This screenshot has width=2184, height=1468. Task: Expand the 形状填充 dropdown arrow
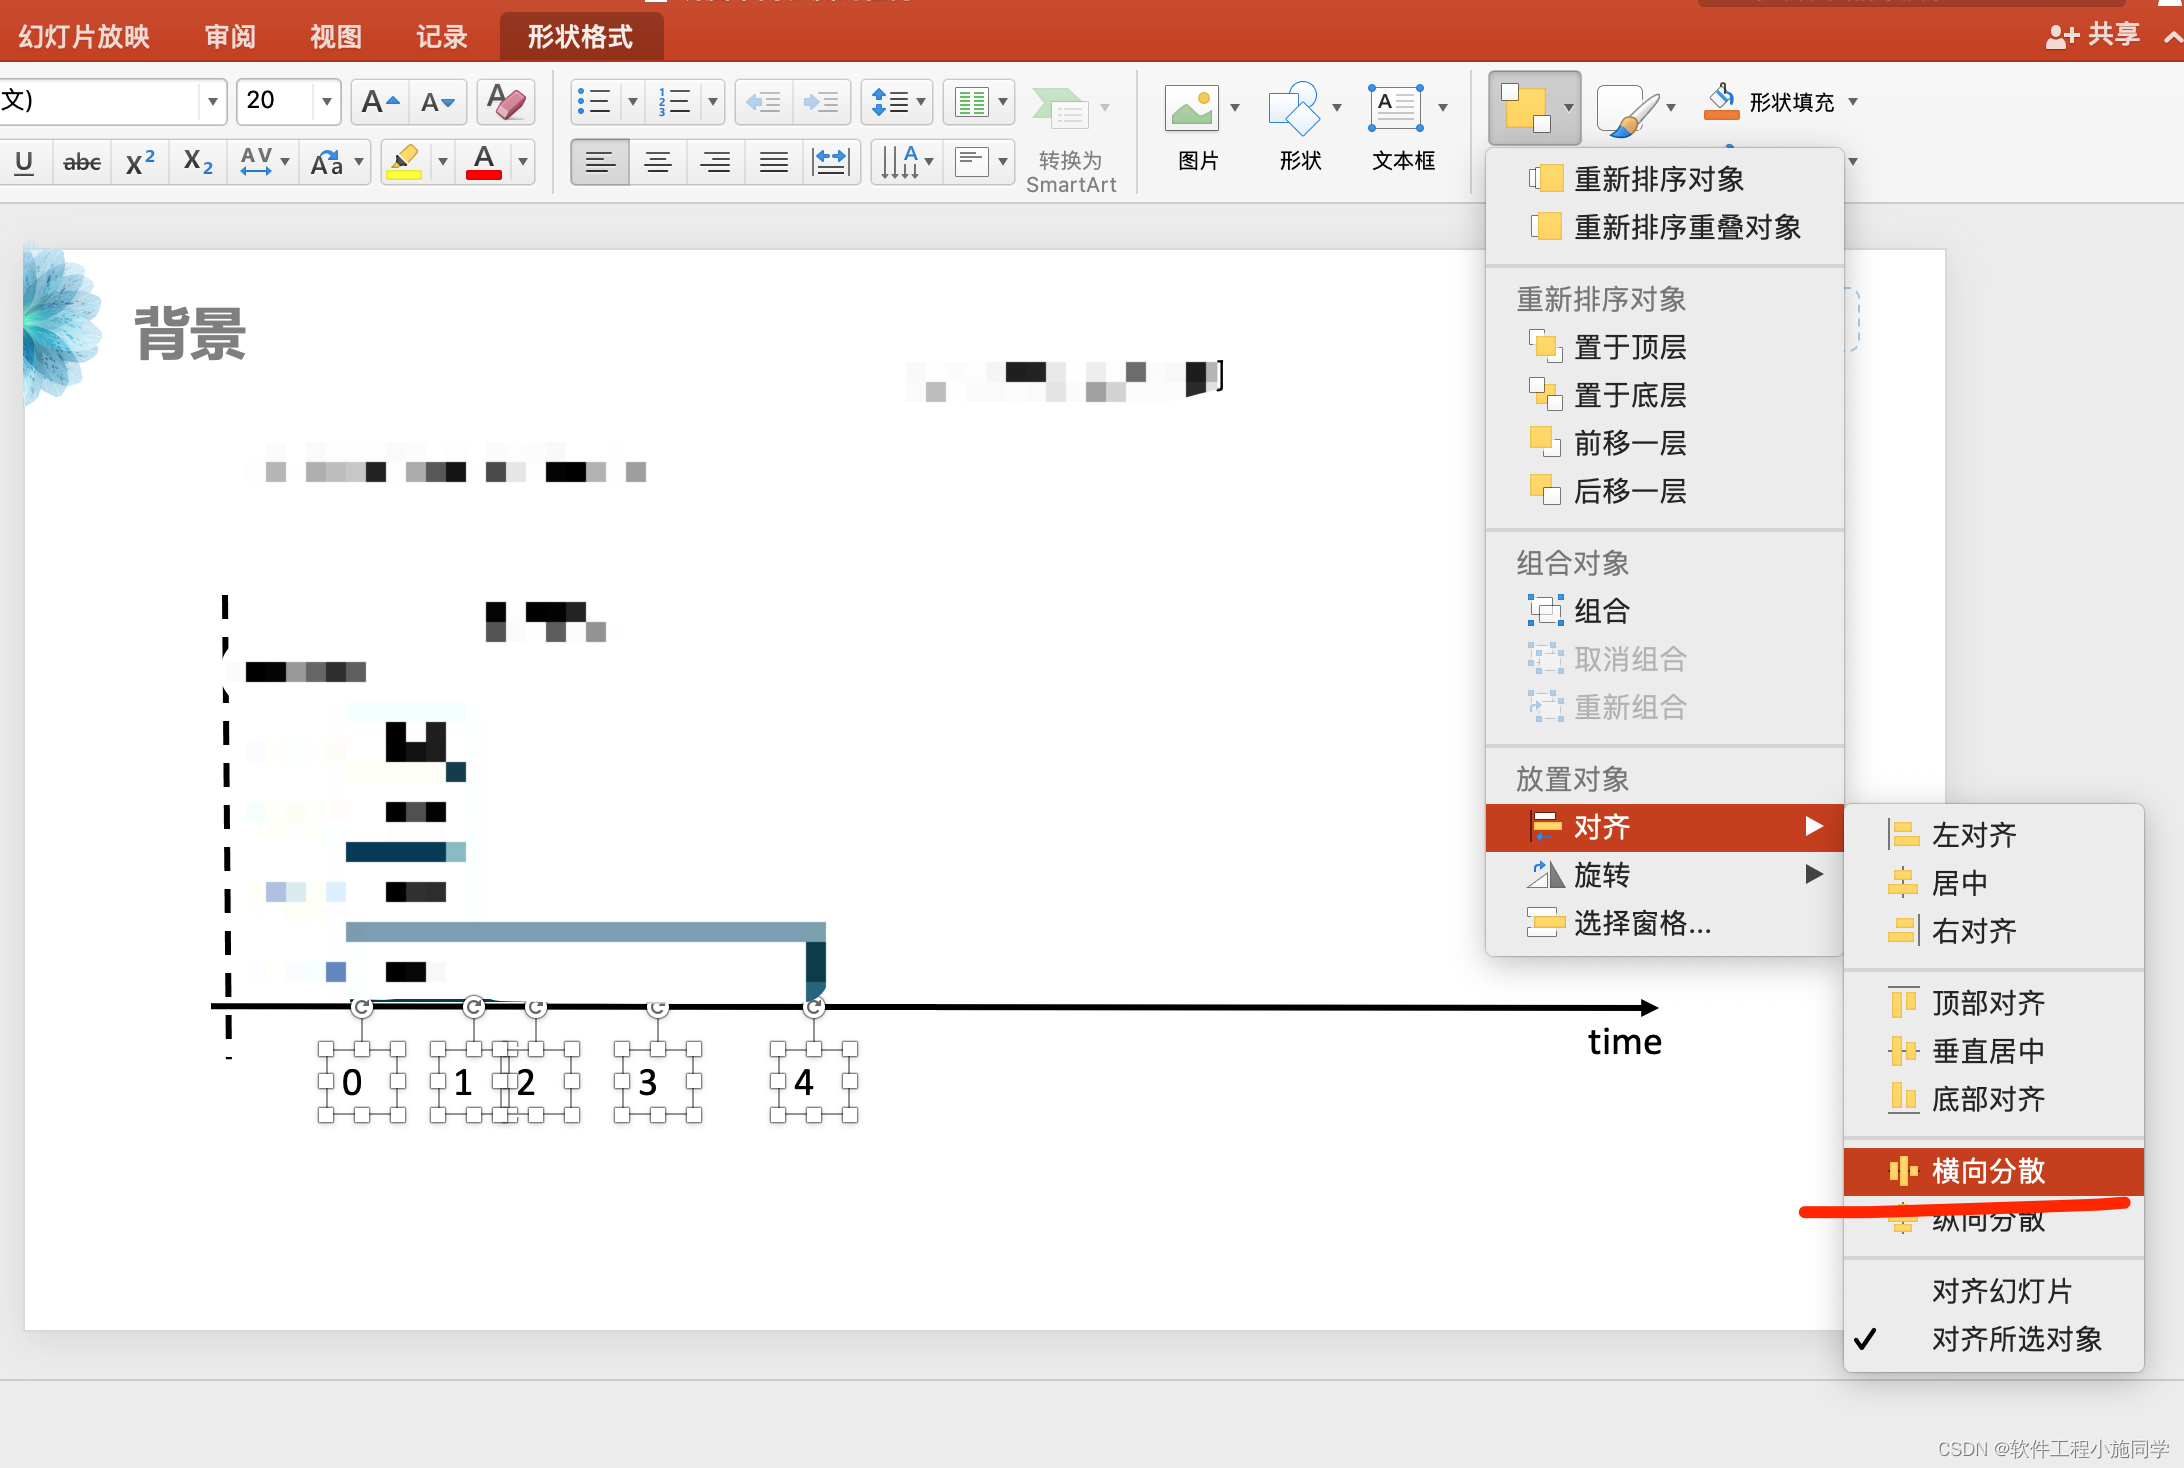(1853, 102)
